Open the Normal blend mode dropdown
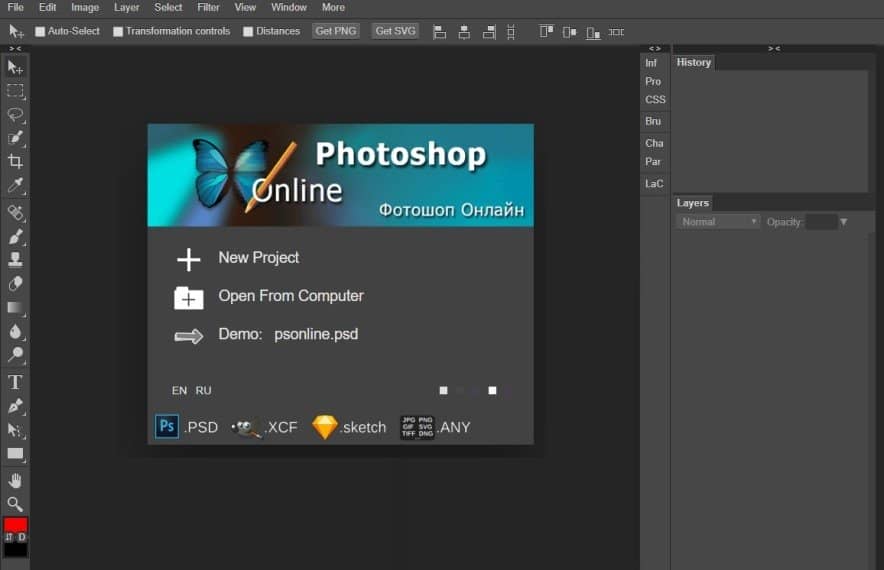The image size is (884, 570). tap(718, 222)
